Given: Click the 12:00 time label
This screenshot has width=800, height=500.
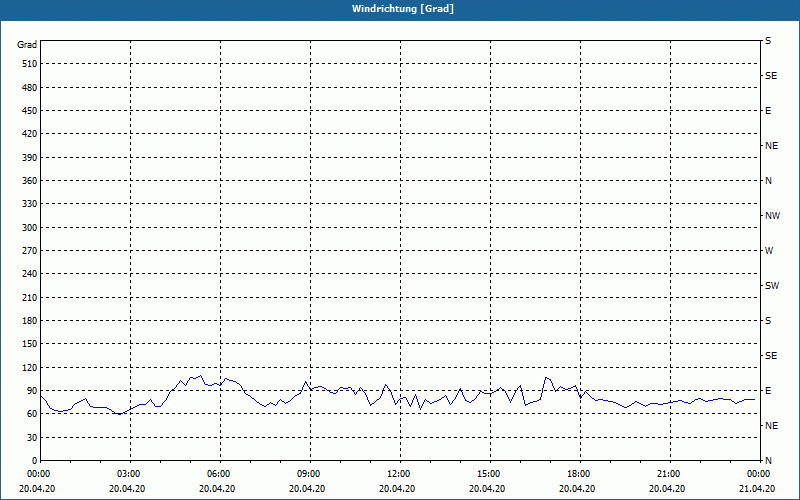Looking at the screenshot, I should [398, 474].
